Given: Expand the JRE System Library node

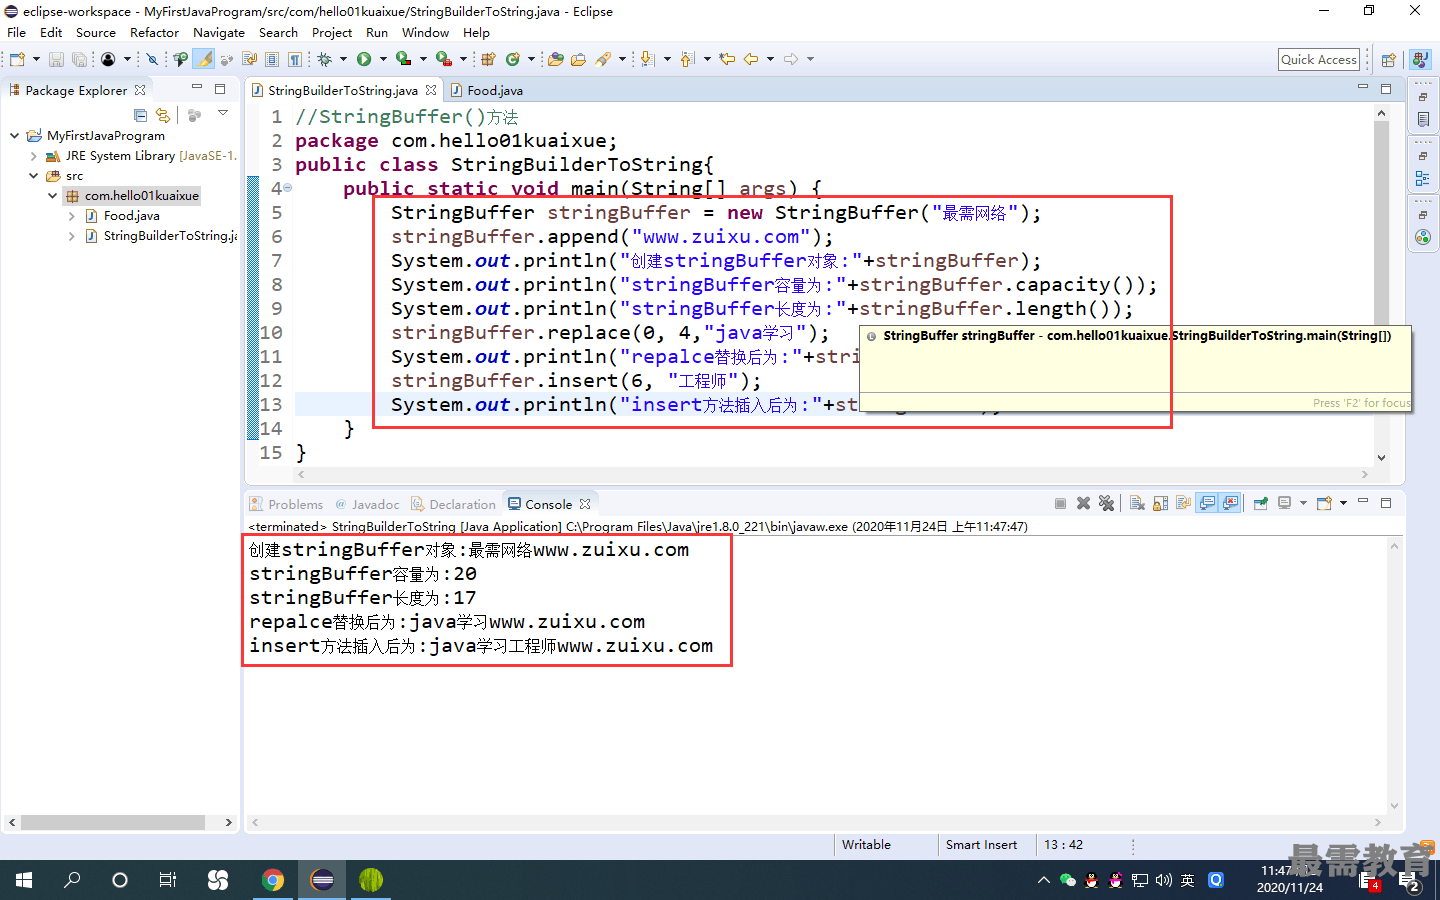Looking at the screenshot, I should (x=33, y=155).
